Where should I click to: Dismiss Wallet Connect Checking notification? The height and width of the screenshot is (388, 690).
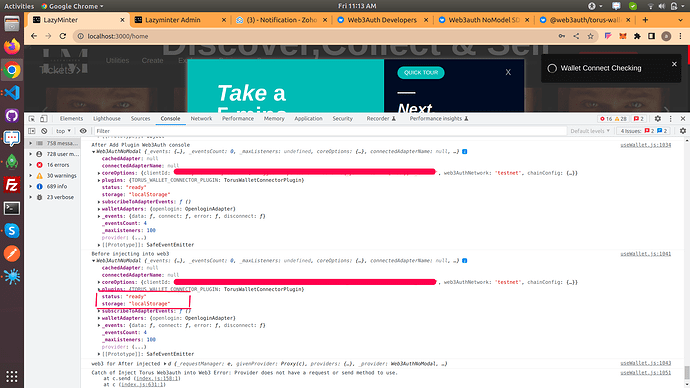pos(674,64)
